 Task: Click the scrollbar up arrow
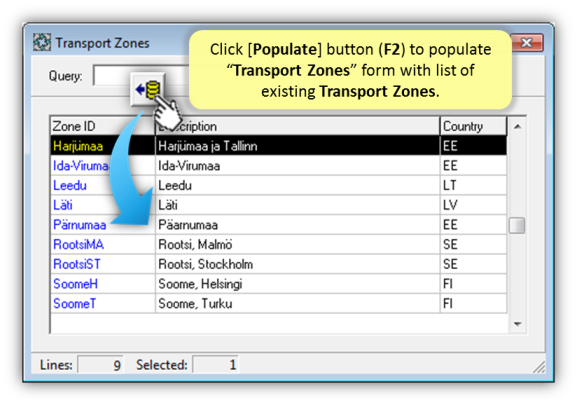click(517, 127)
